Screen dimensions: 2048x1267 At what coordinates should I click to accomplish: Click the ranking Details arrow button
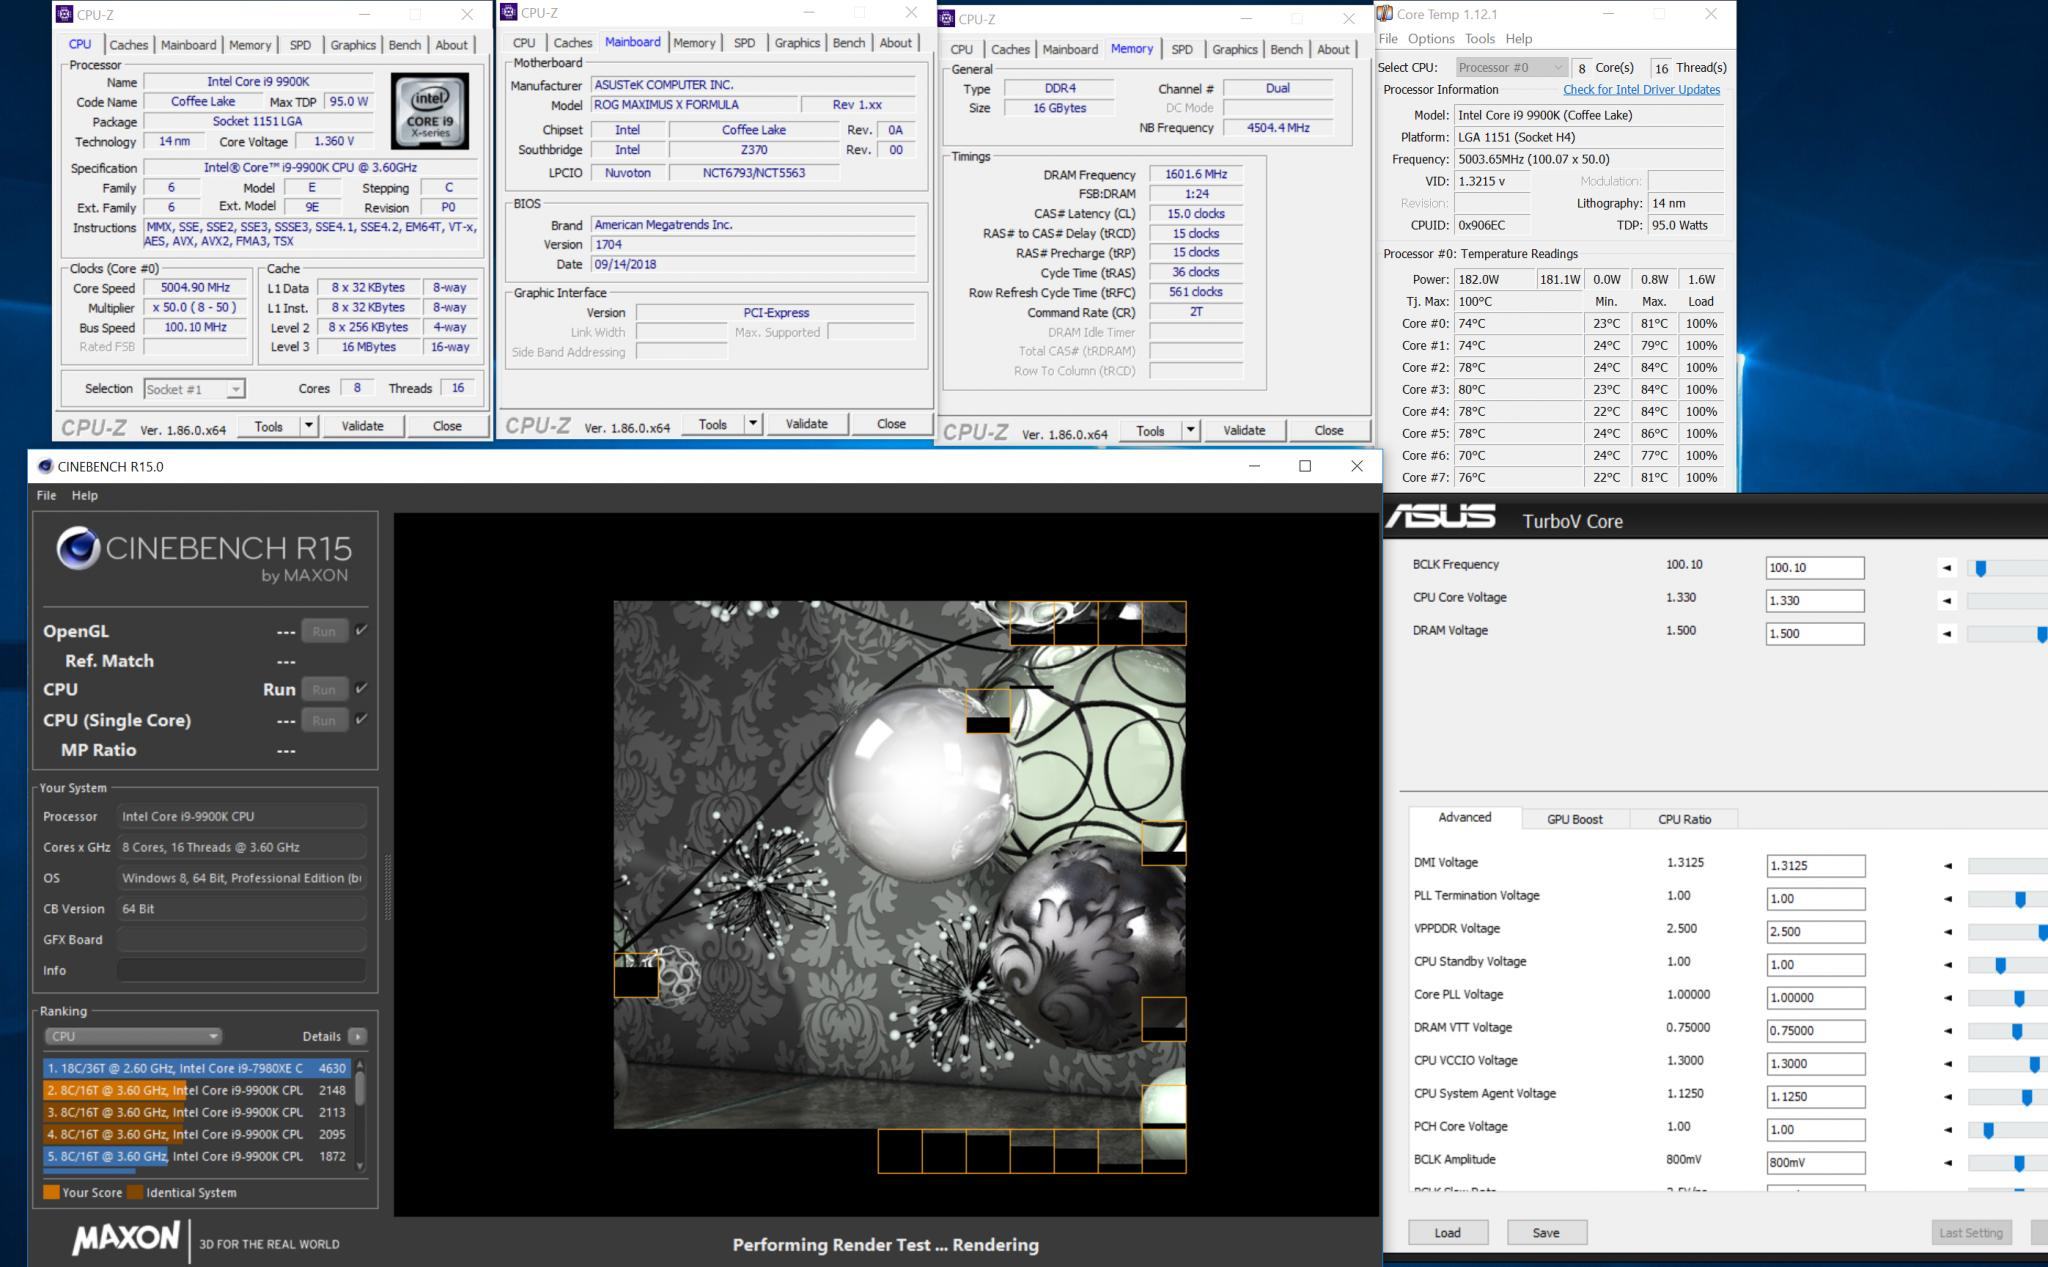click(357, 1036)
